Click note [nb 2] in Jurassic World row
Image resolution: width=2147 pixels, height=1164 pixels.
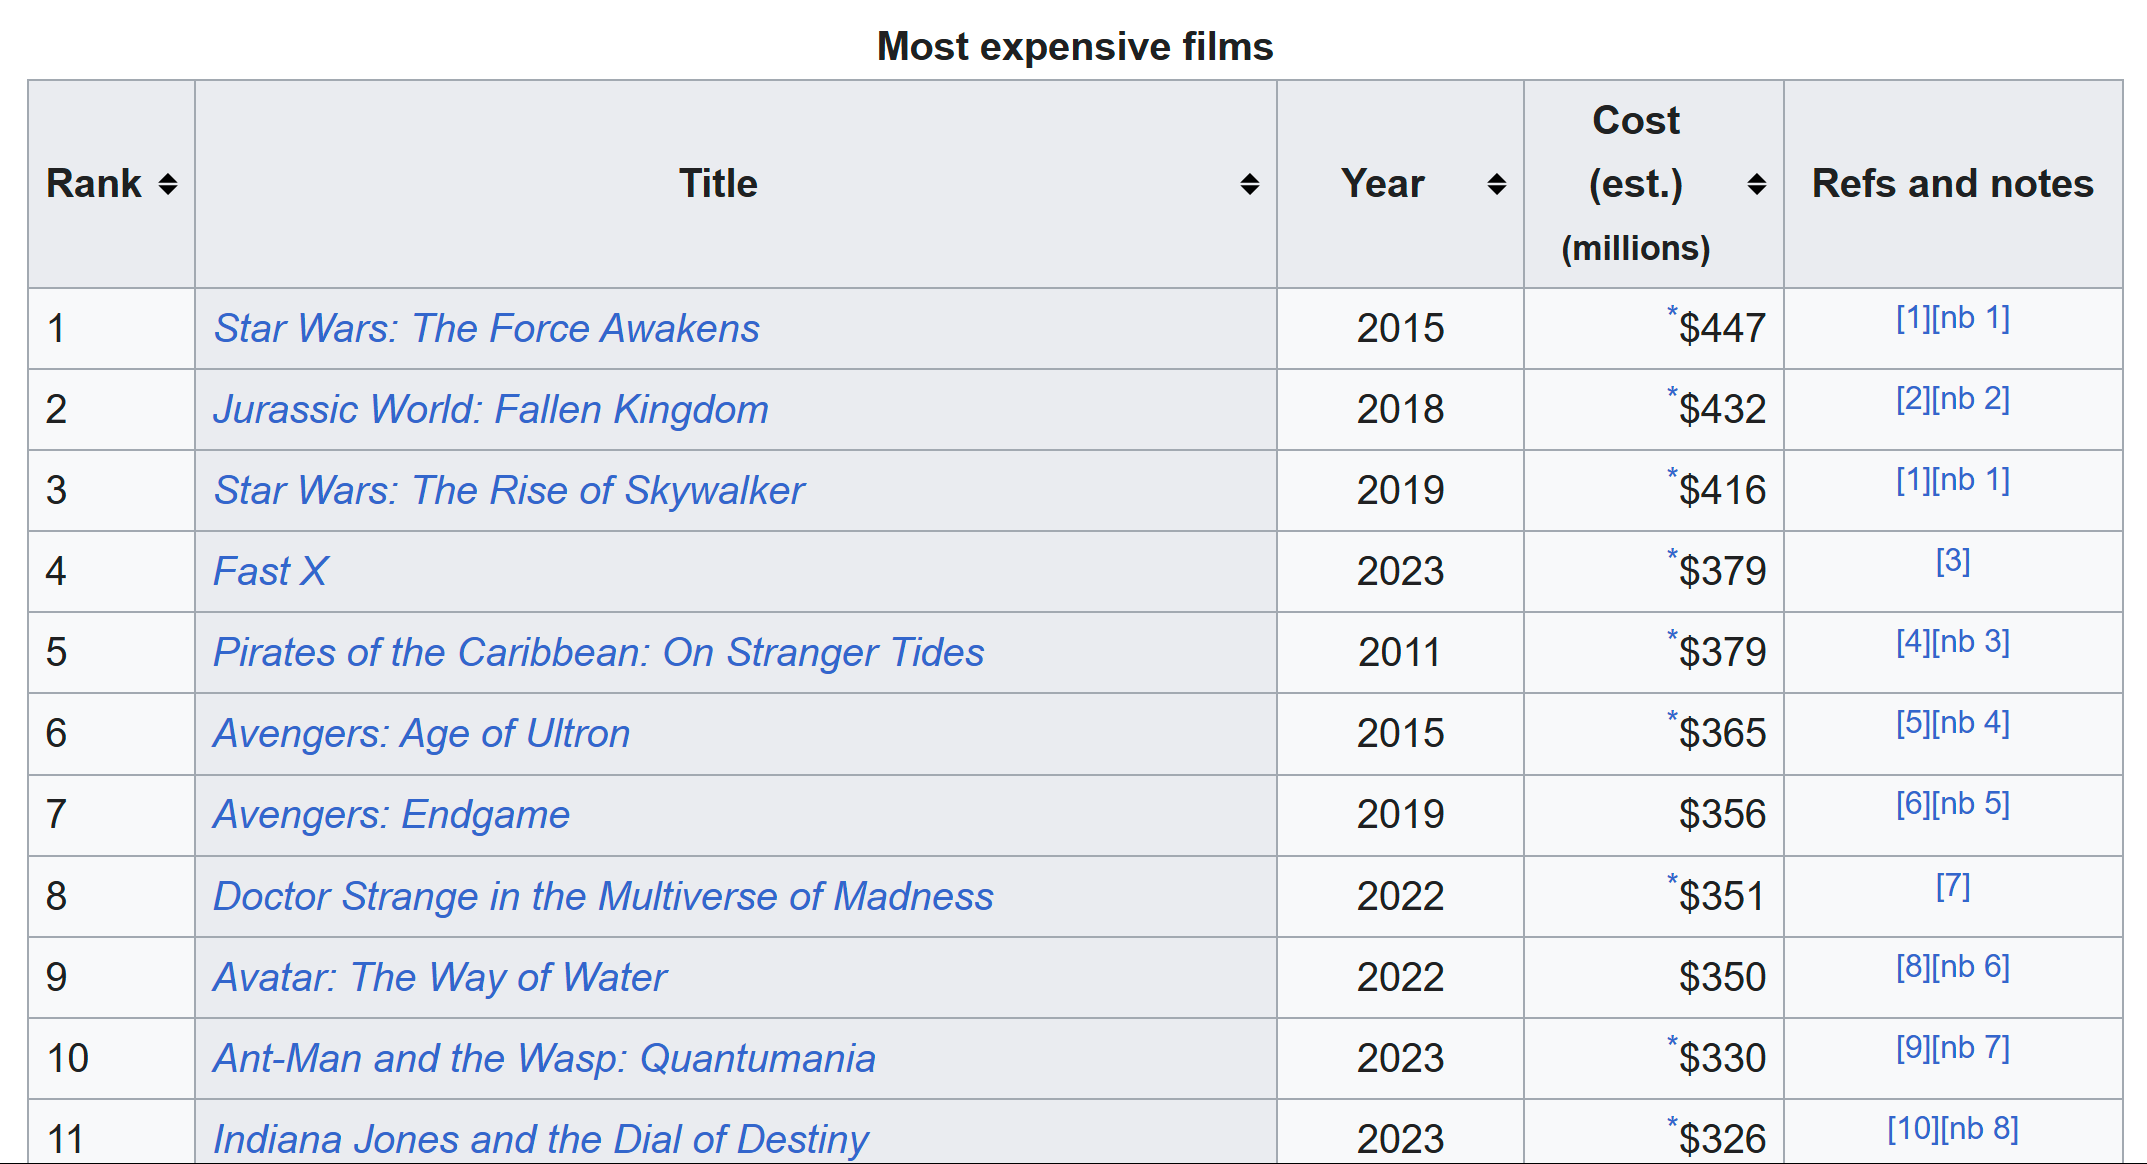click(x=1970, y=399)
